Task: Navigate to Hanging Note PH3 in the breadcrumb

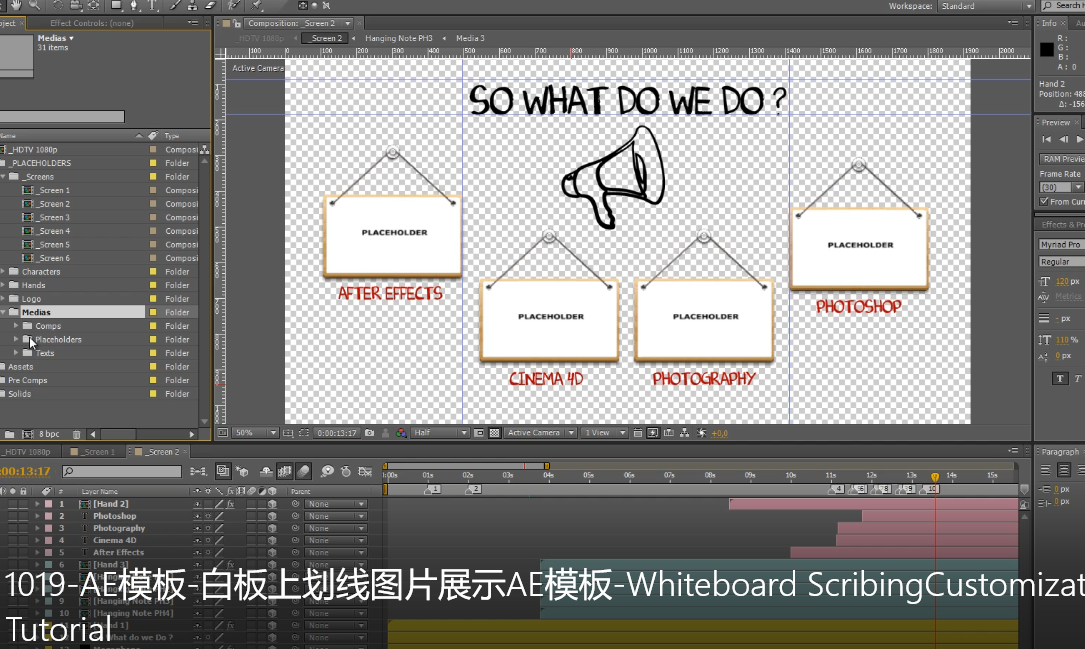Action: click(x=399, y=38)
